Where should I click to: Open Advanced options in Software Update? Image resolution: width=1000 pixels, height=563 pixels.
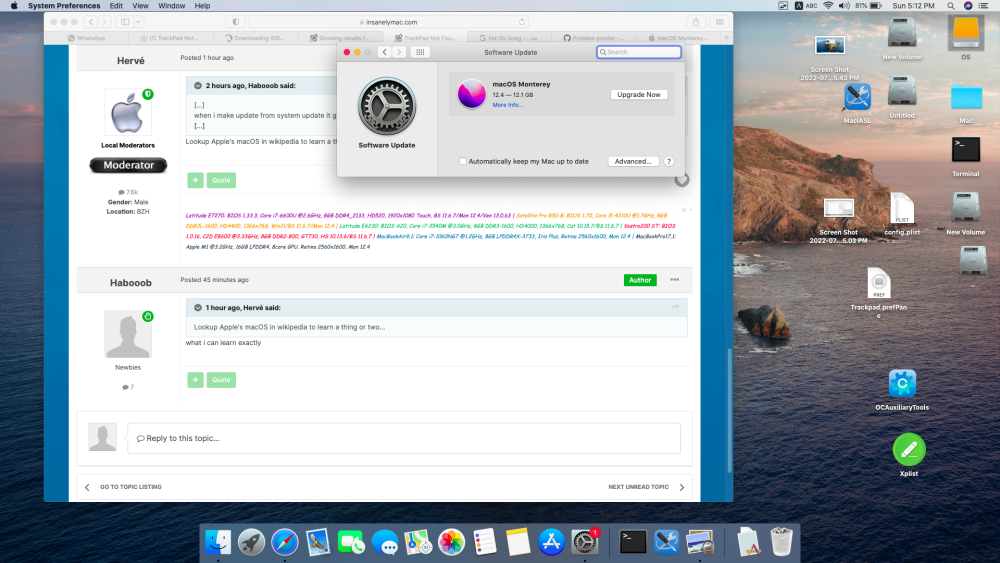(633, 161)
